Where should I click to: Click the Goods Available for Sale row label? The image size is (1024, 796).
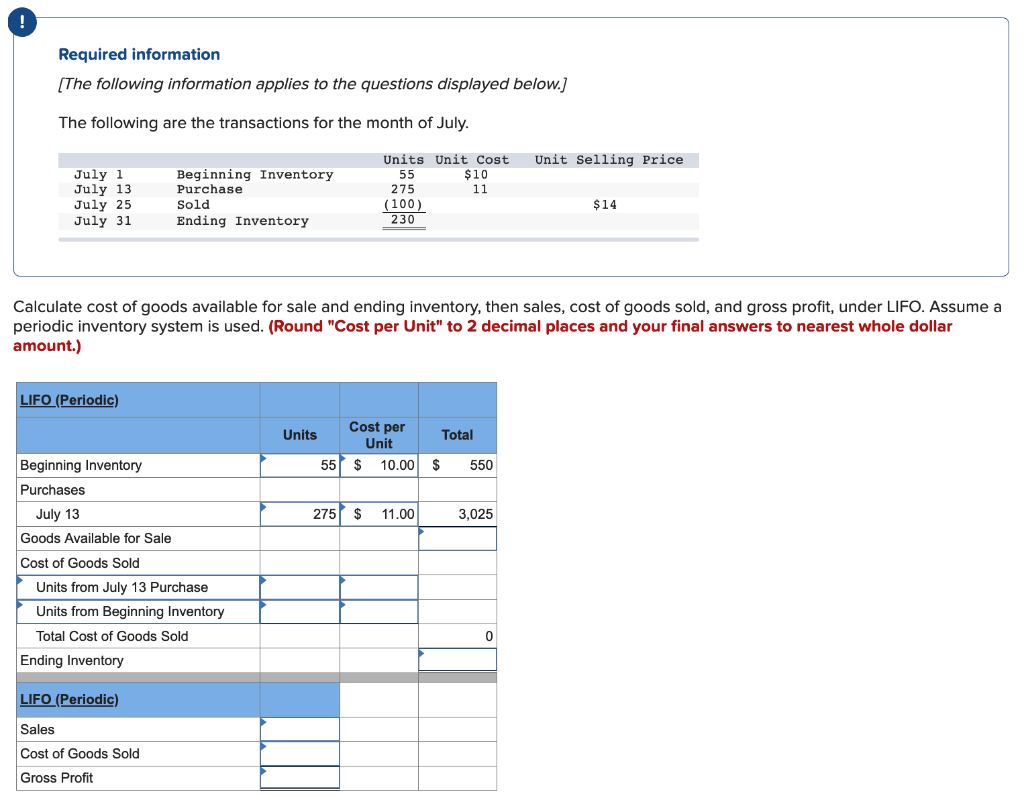click(x=96, y=539)
